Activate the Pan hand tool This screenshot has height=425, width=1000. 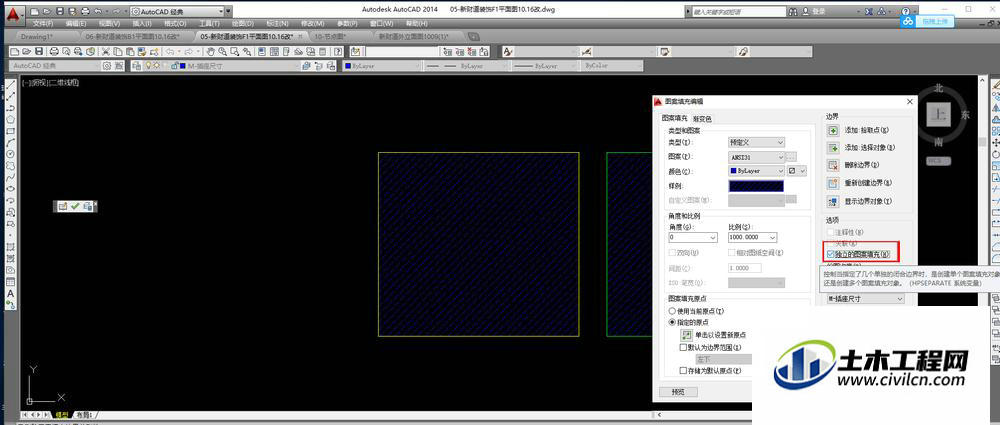[212, 52]
